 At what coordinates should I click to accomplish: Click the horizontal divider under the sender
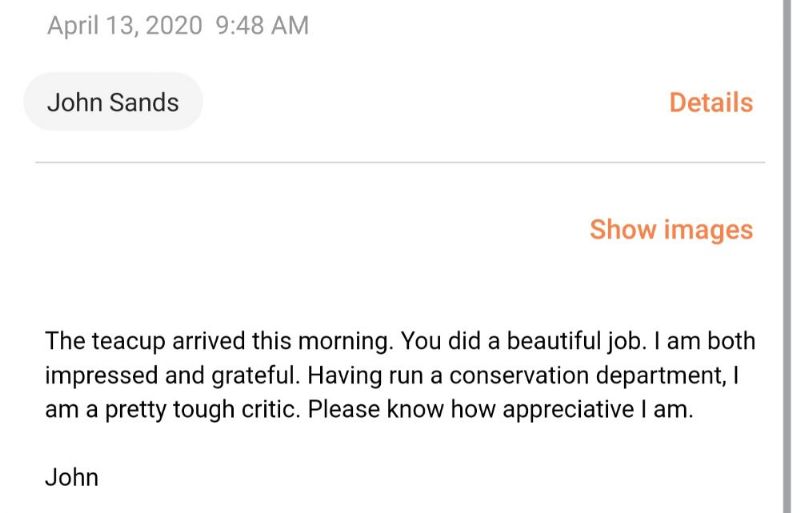(x=400, y=162)
